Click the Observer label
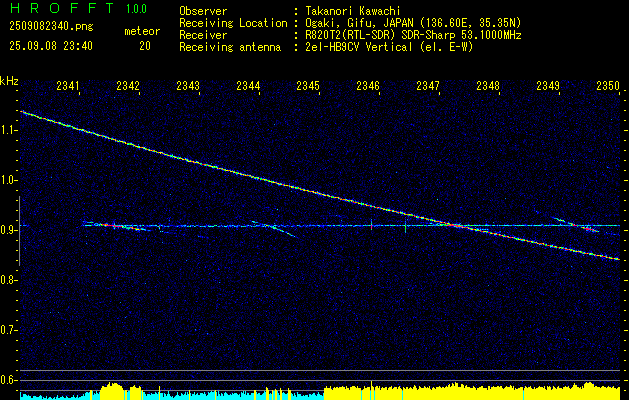629x400 pixels. 203,11
